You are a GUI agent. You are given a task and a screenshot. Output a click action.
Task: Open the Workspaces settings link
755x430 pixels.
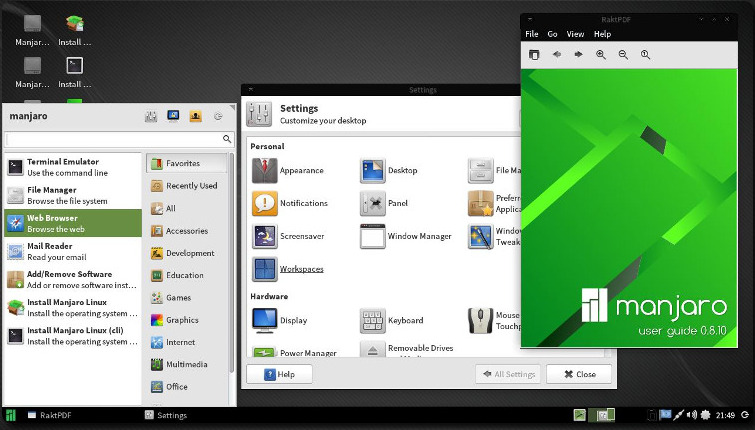click(301, 269)
